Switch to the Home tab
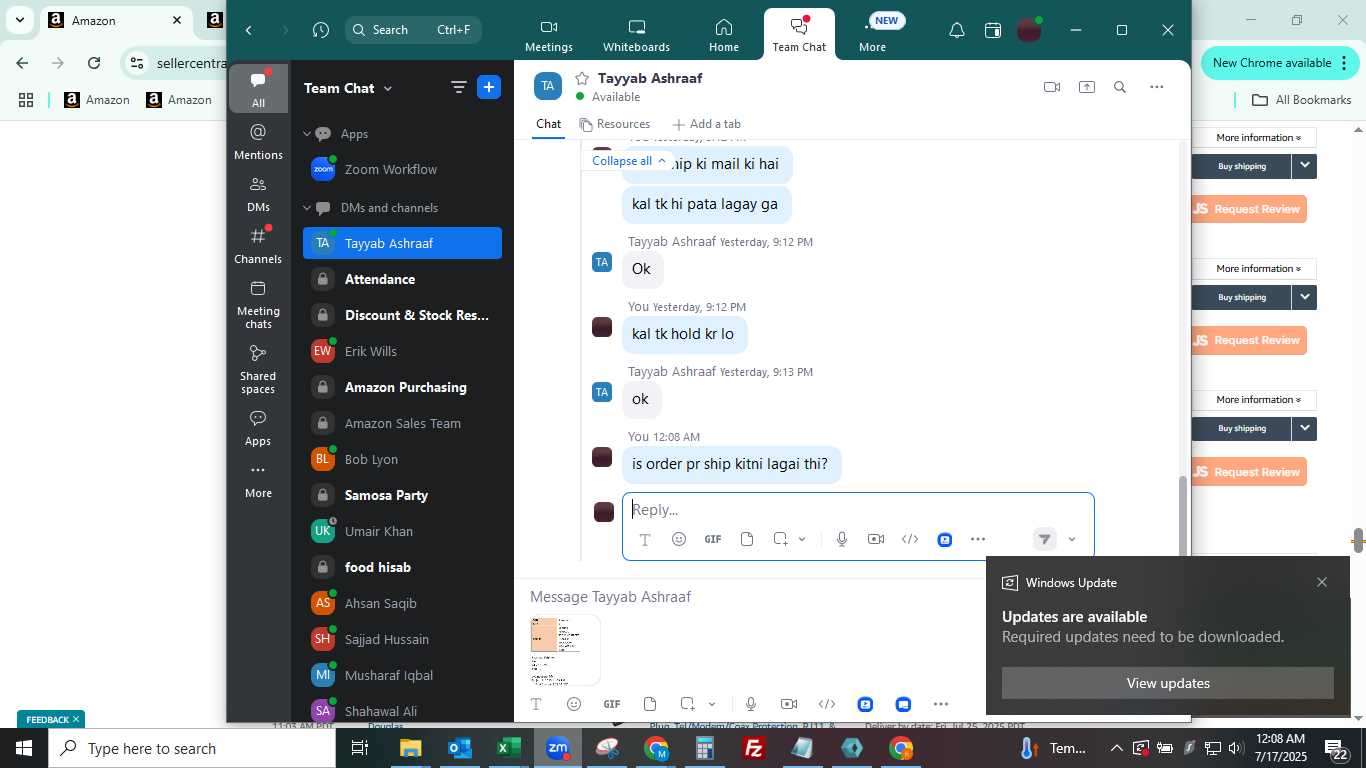Image resolution: width=1366 pixels, height=768 pixels. click(x=723, y=35)
